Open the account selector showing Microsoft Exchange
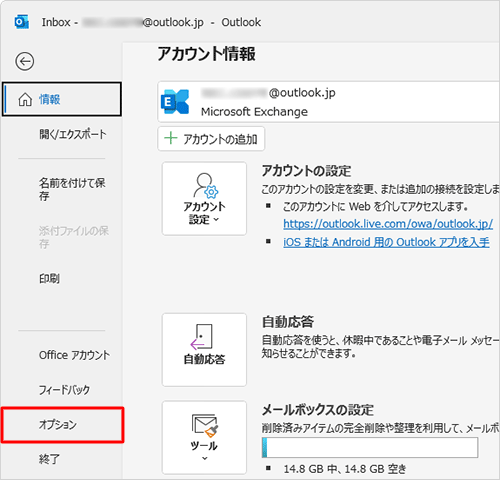500x480 pixels. (329, 102)
